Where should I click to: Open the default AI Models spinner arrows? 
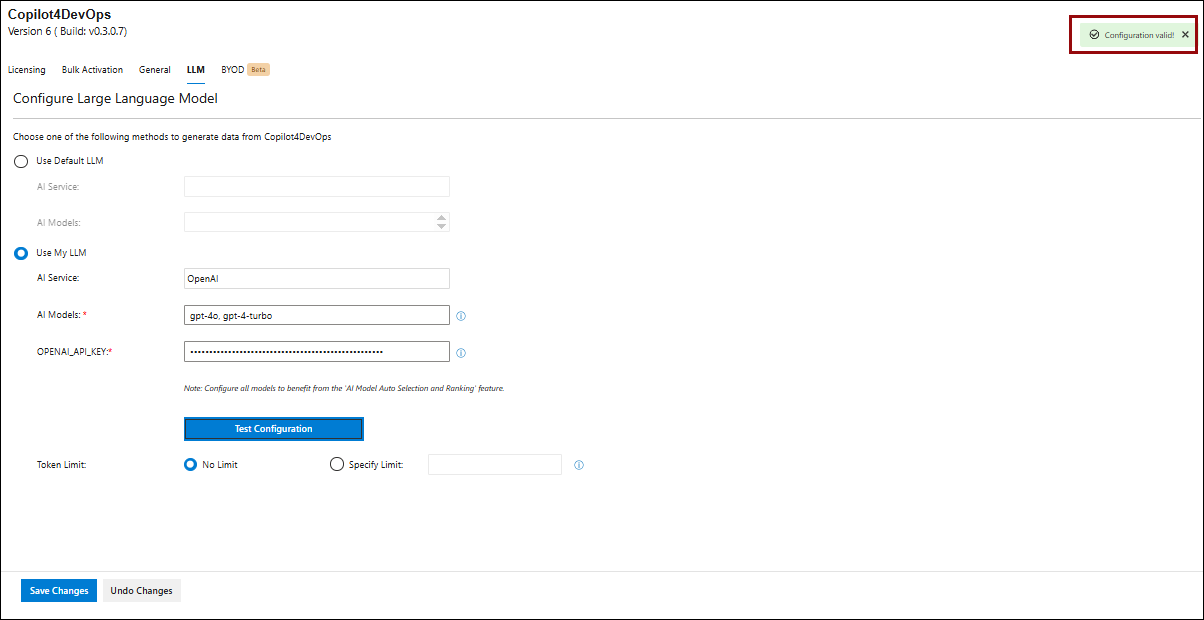(442, 222)
